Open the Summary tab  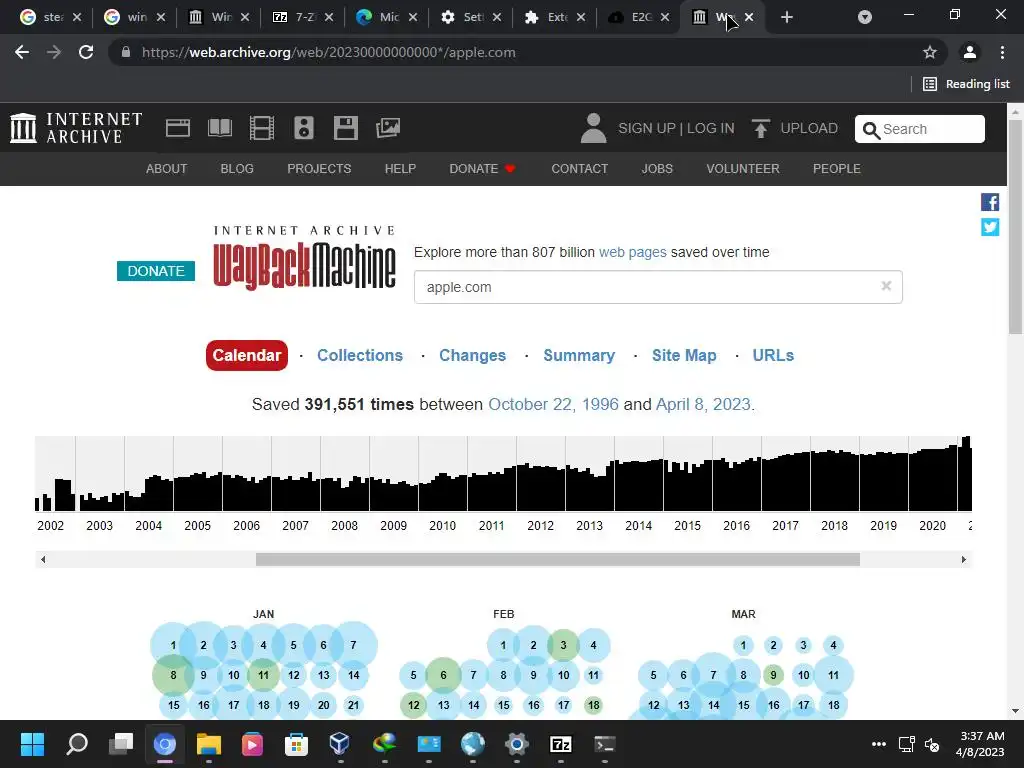579,355
